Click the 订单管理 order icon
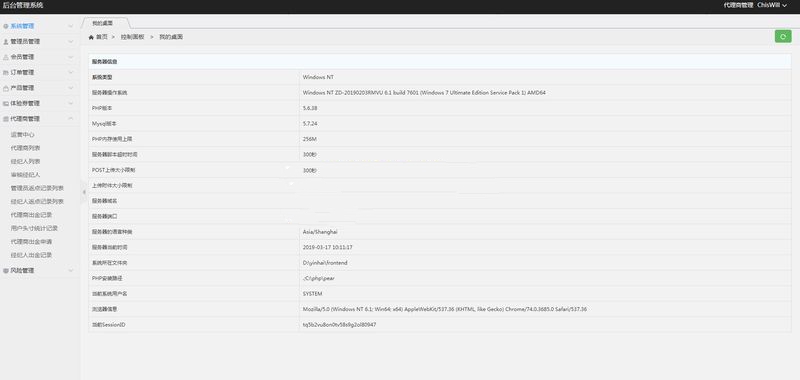 point(6,72)
